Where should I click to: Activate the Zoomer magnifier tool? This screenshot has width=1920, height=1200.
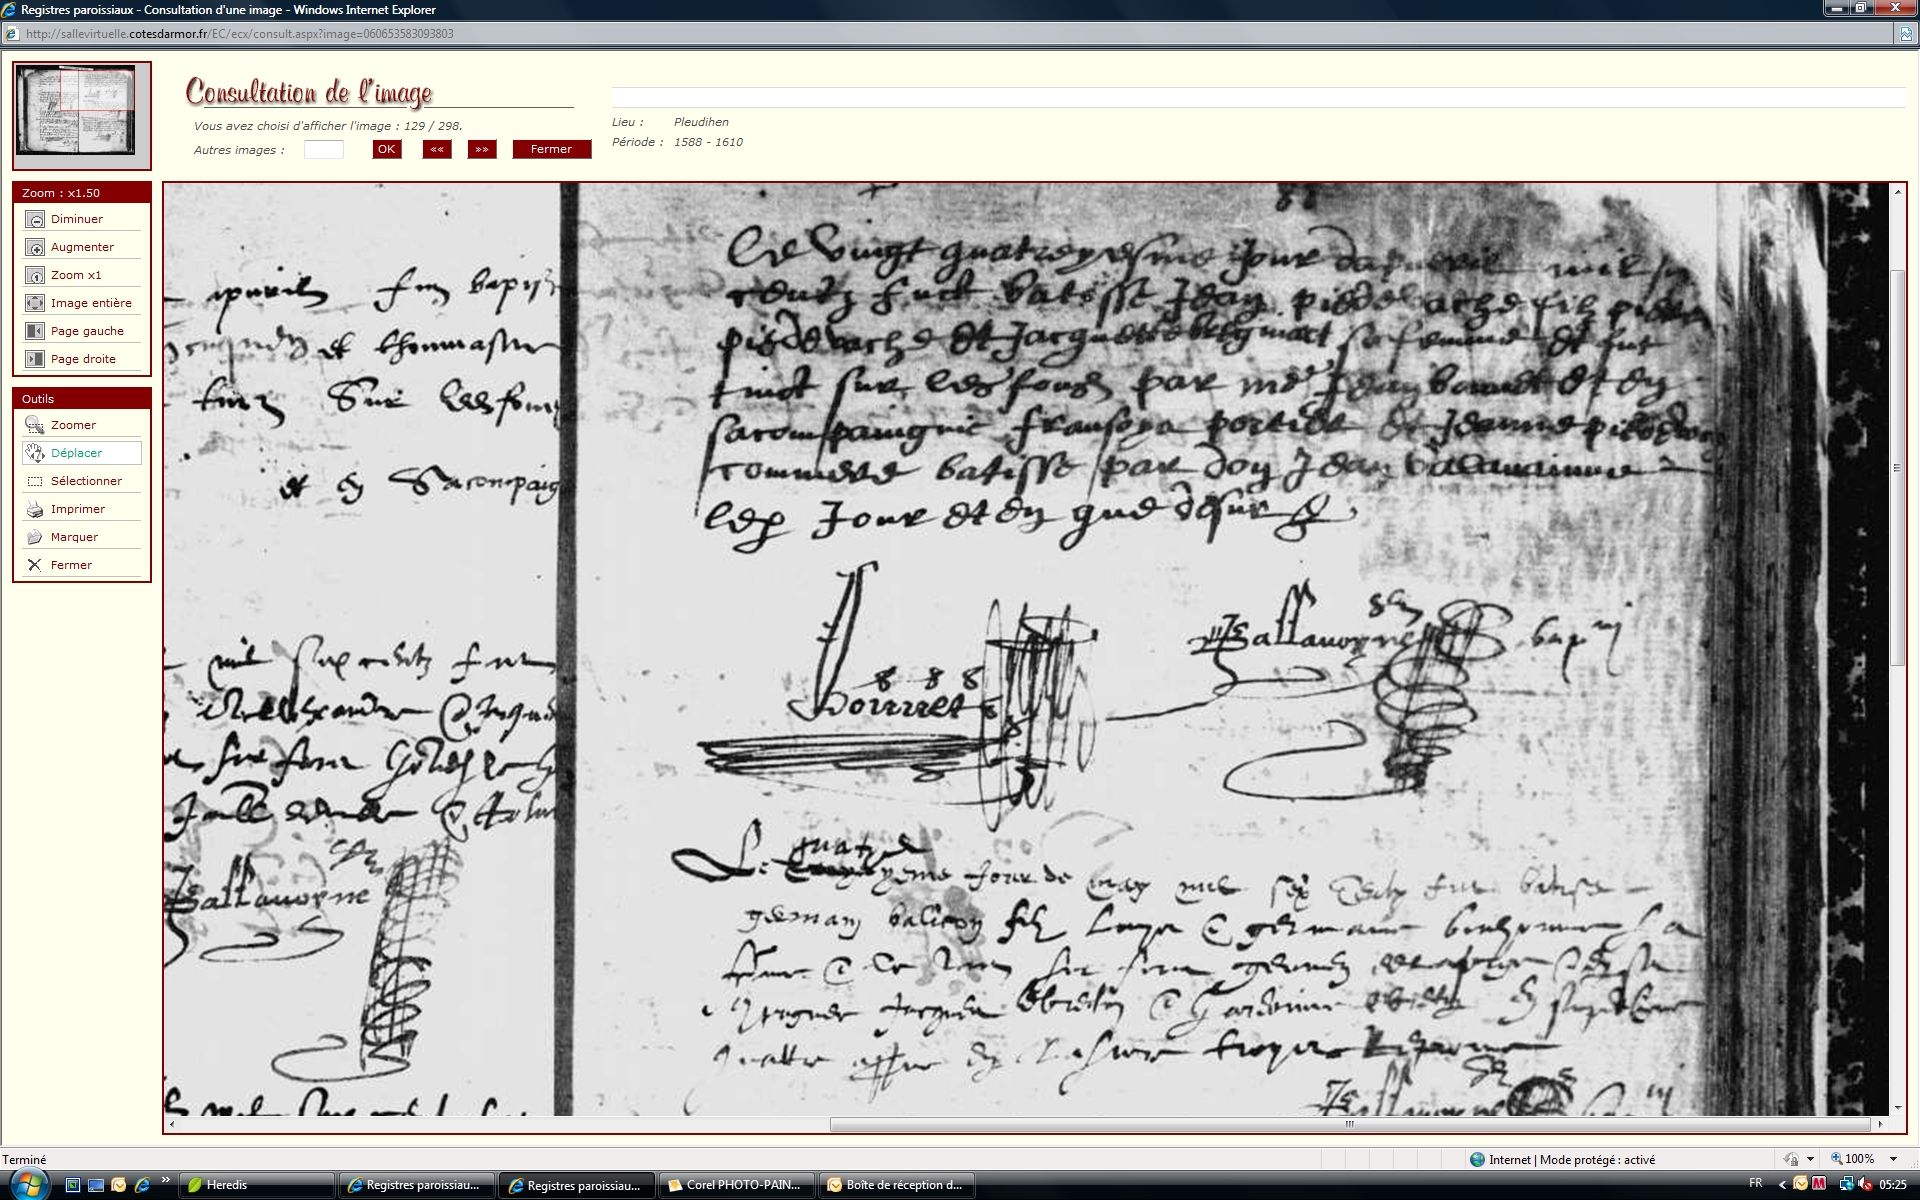(35, 425)
